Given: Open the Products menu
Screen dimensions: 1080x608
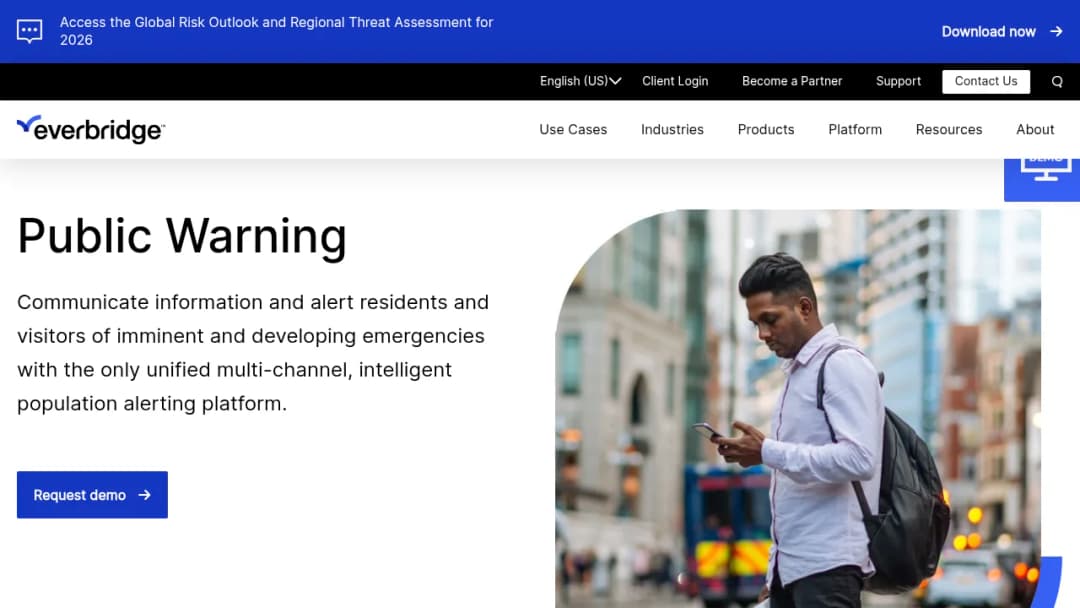Looking at the screenshot, I should [766, 129].
